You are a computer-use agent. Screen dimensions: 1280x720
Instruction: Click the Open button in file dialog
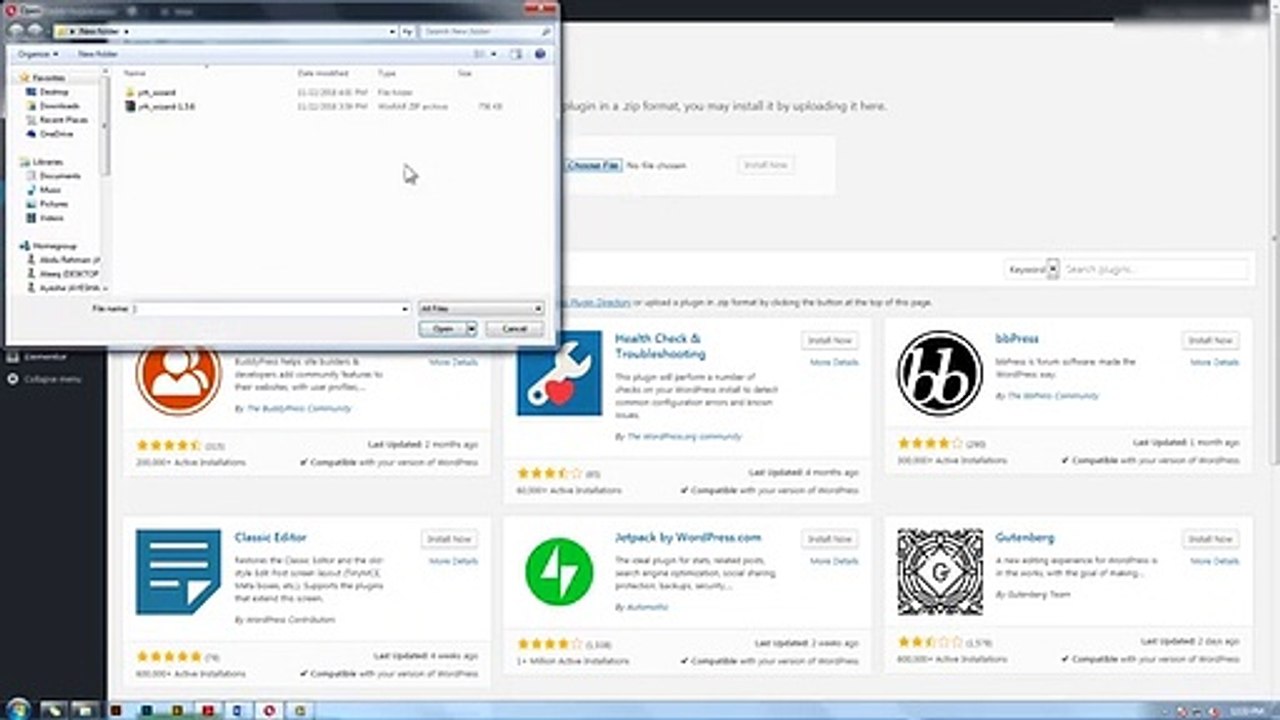443,328
